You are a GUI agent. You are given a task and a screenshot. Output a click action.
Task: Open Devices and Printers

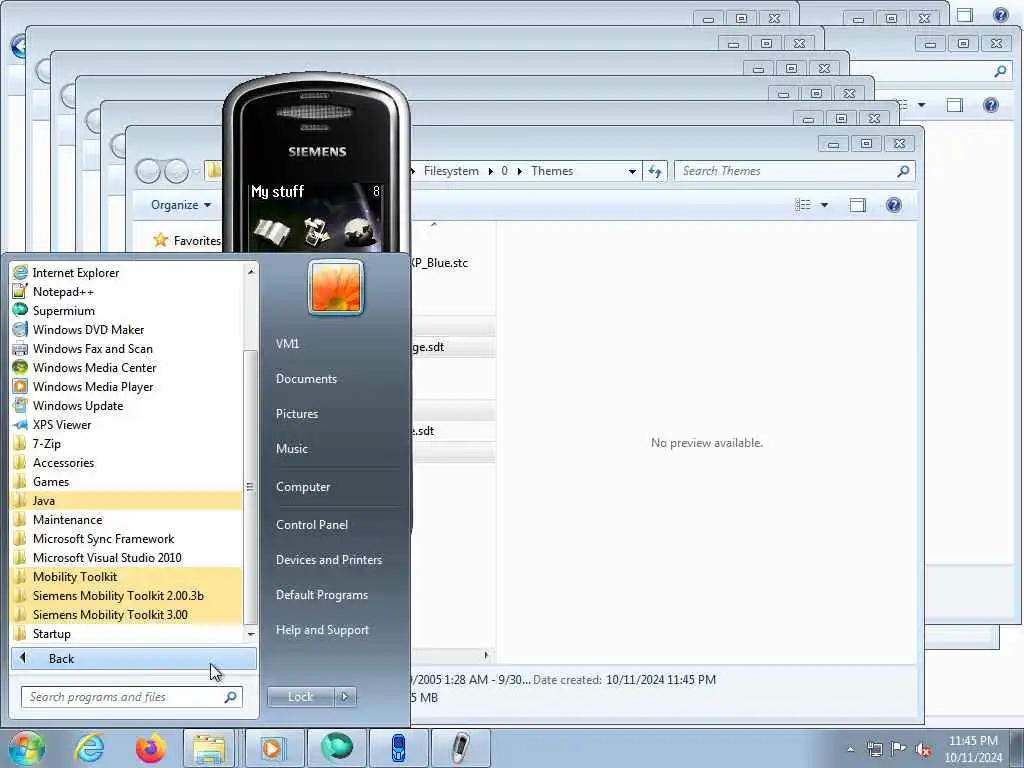[328, 560]
